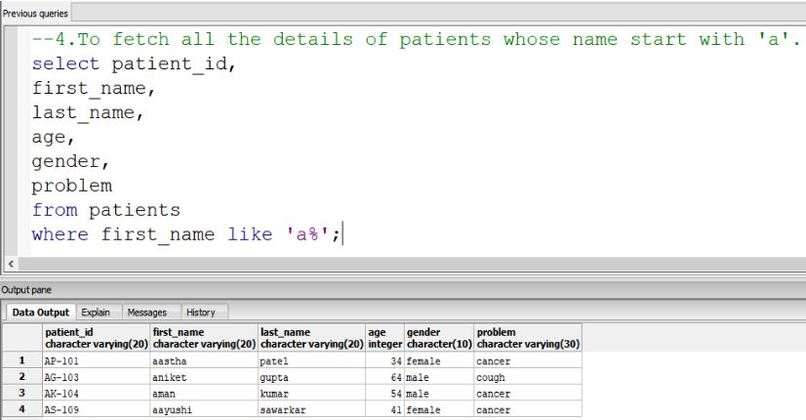Click cell 'sawarkar'
This screenshot has height=420, width=806.
pyautogui.click(x=312, y=410)
